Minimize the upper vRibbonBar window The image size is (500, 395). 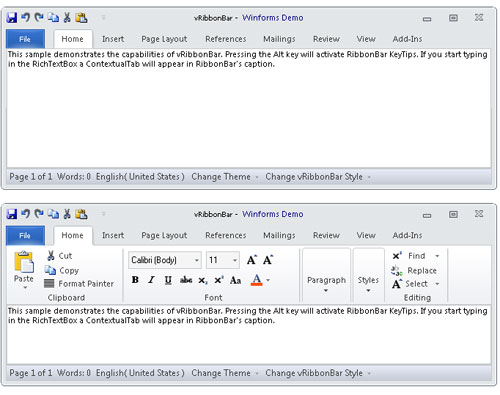pos(427,19)
